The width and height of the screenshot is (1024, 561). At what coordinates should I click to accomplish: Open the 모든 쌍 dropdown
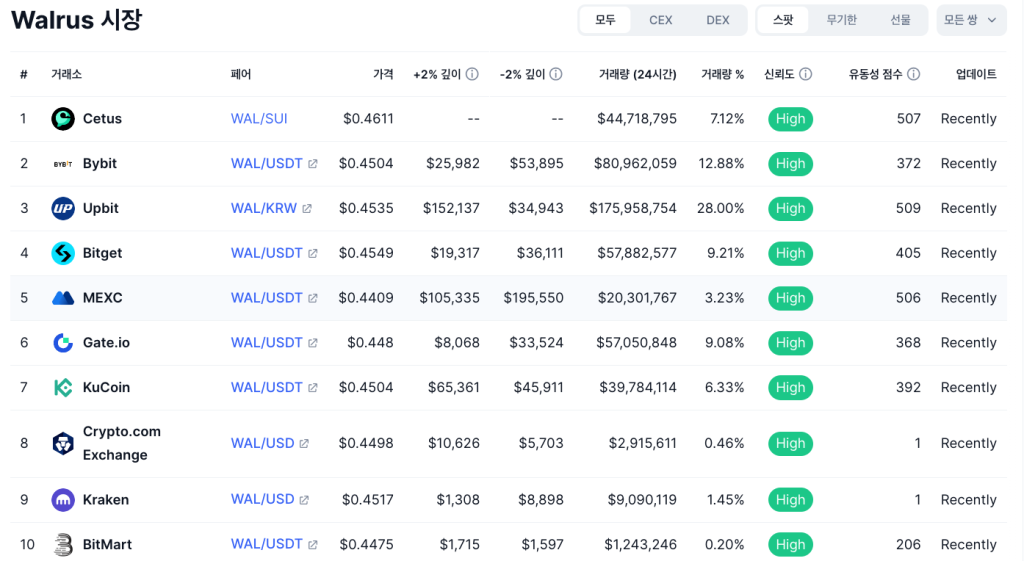971,20
